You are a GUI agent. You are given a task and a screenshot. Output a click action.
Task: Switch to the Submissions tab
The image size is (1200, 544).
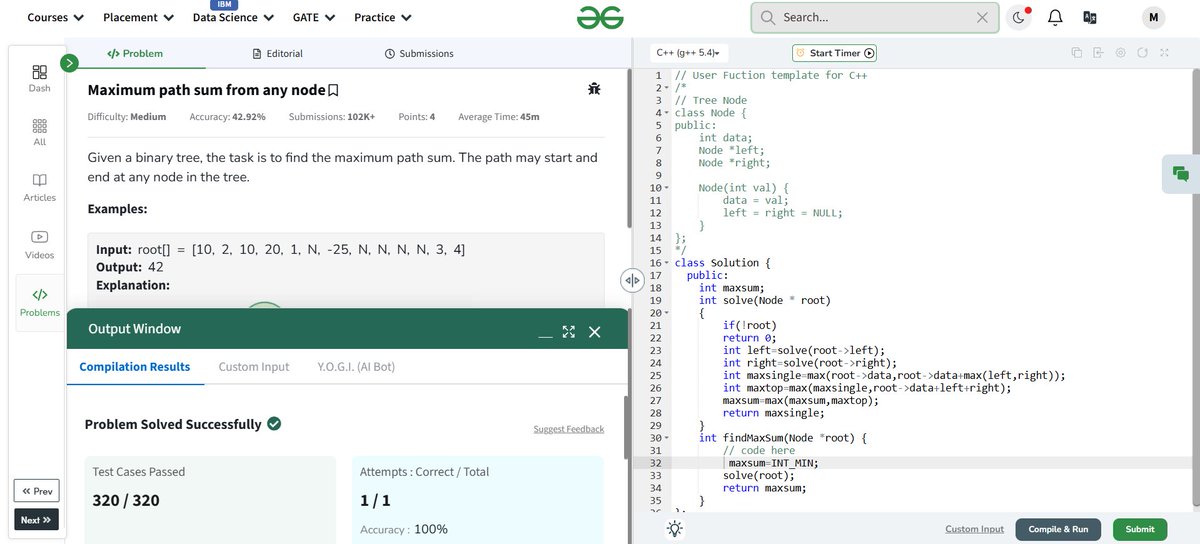[x=419, y=53]
